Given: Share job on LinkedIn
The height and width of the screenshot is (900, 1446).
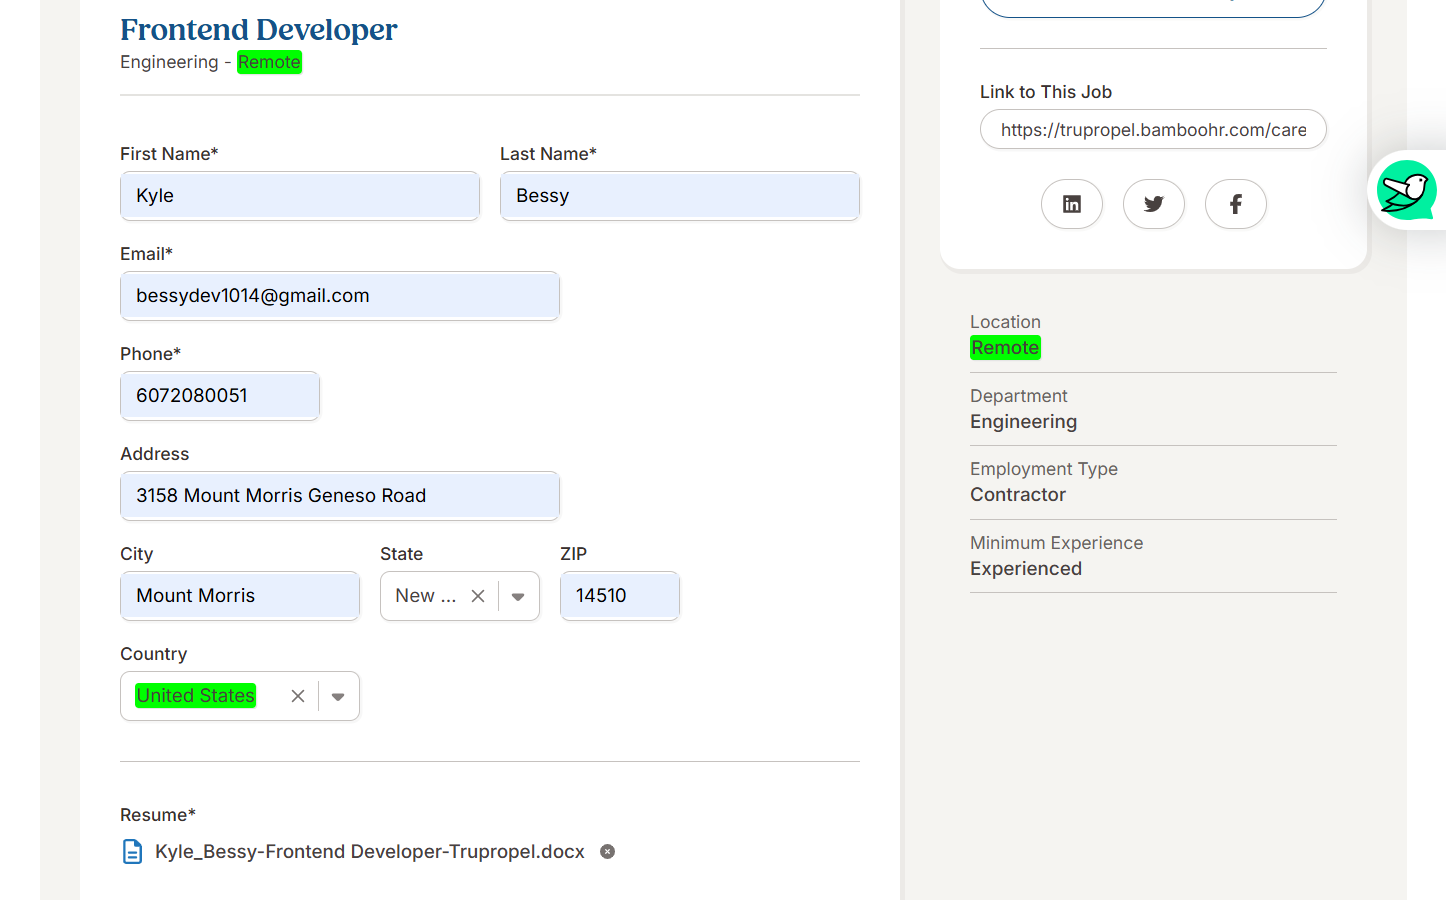Looking at the screenshot, I should point(1071,204).
